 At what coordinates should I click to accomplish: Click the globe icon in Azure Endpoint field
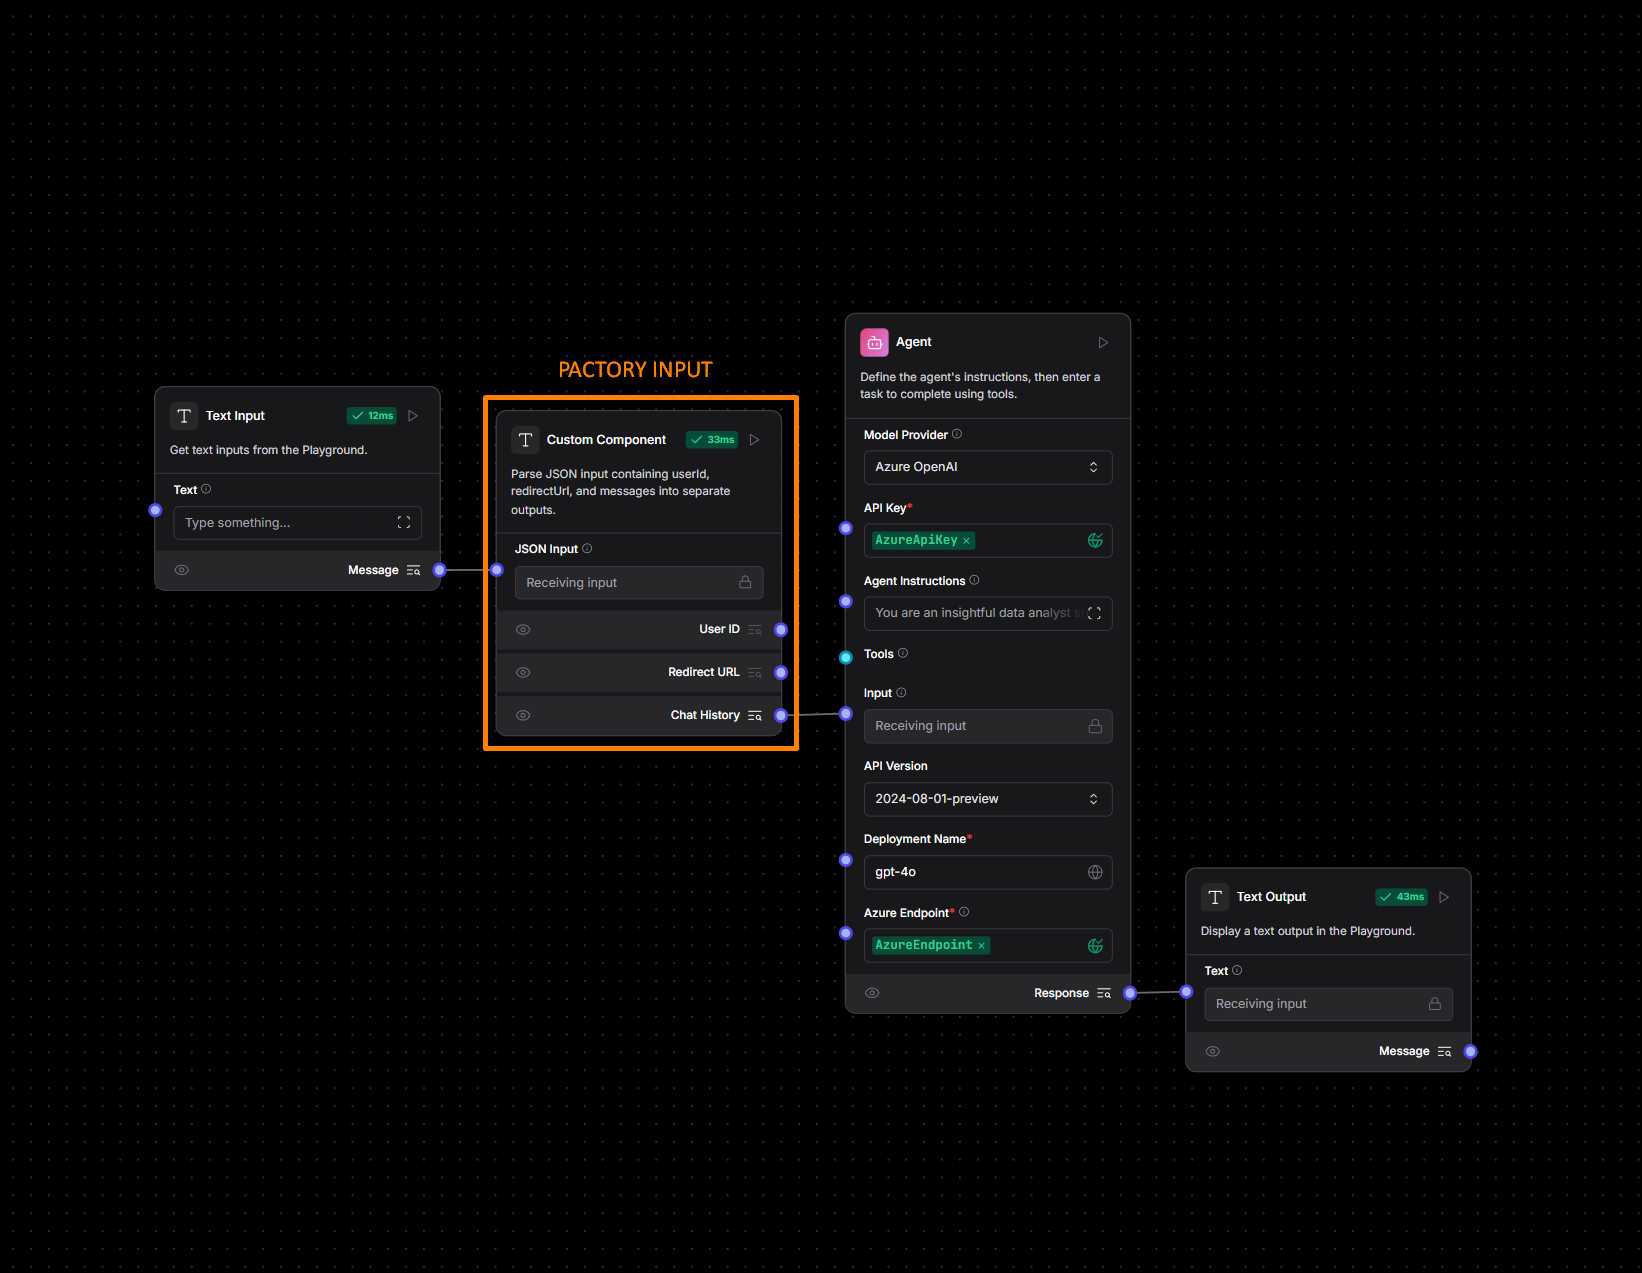pyautogui.click(x=1094, y=945)
